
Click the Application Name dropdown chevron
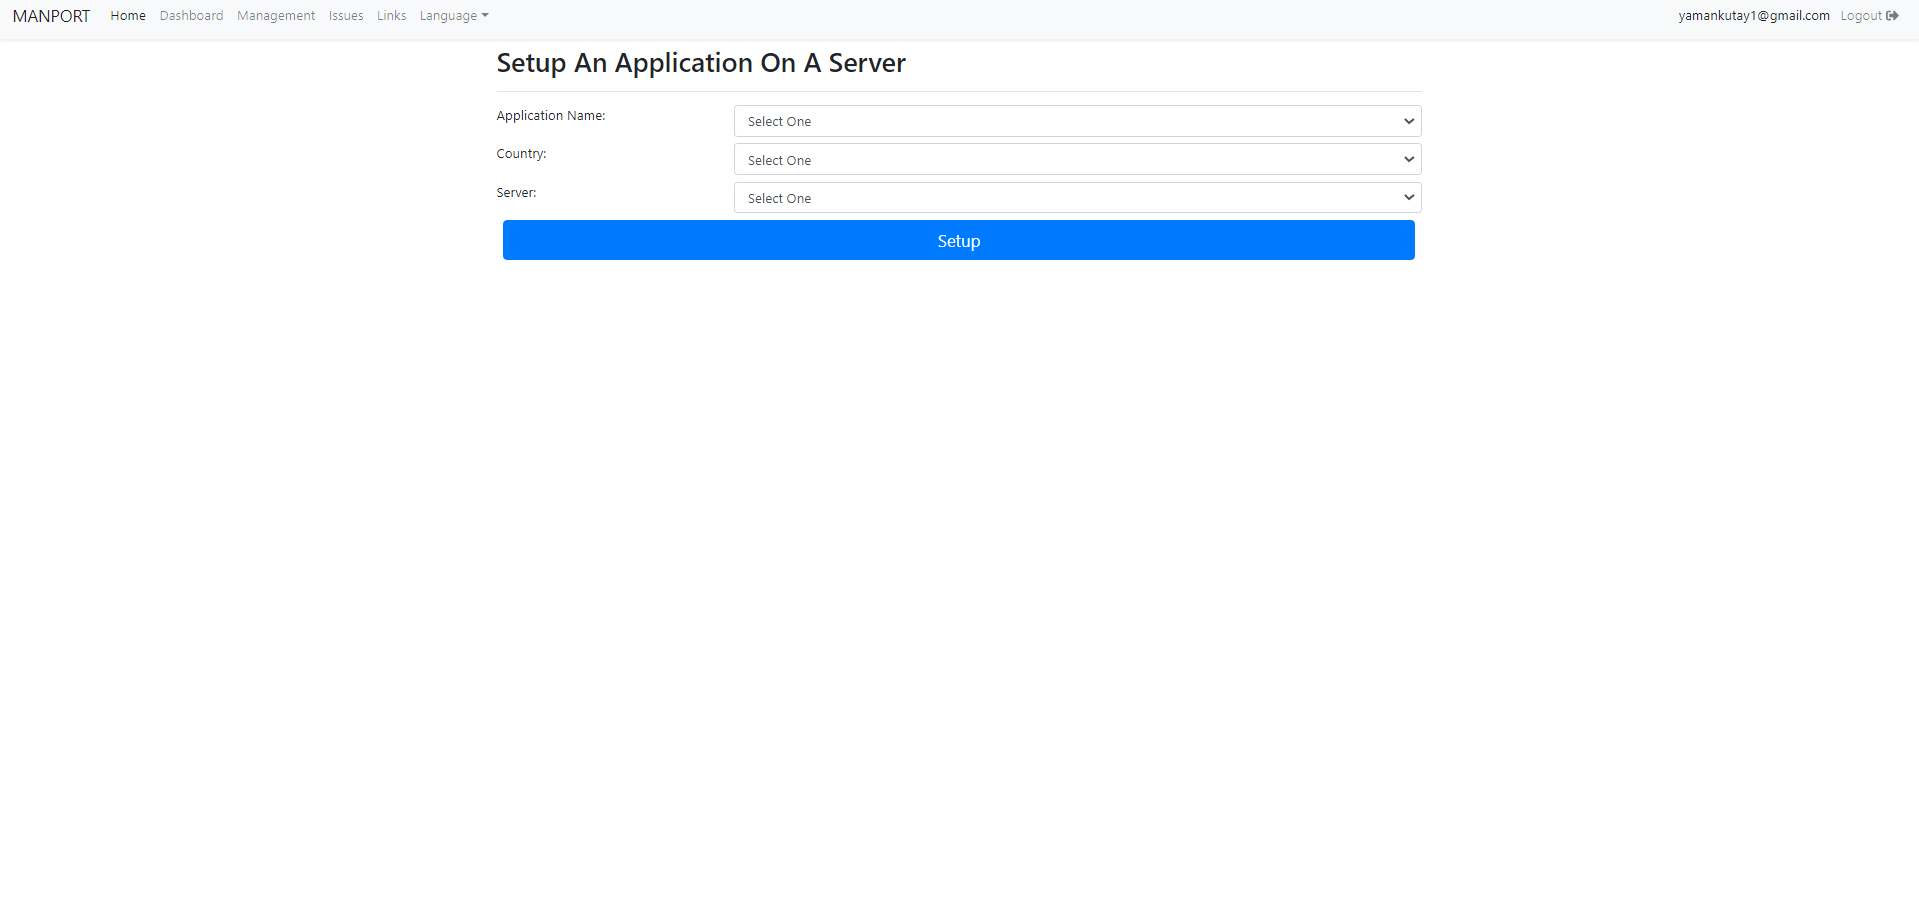click(x=1408, y=120)
